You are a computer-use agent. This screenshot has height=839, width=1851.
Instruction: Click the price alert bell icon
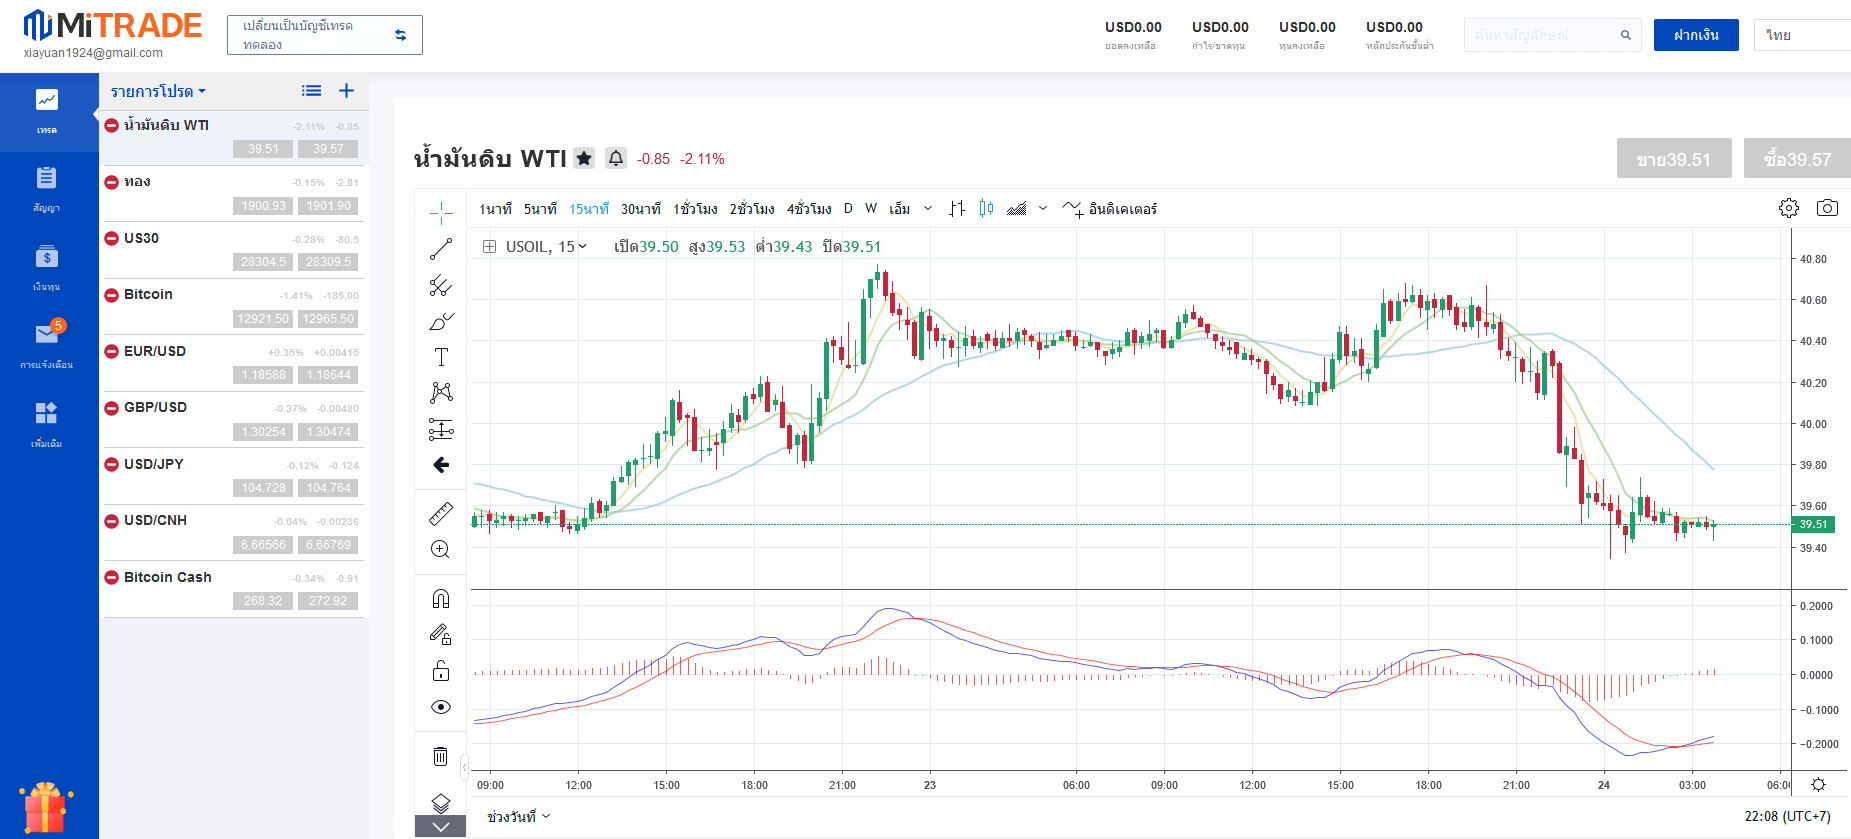[x=616, y=158]
